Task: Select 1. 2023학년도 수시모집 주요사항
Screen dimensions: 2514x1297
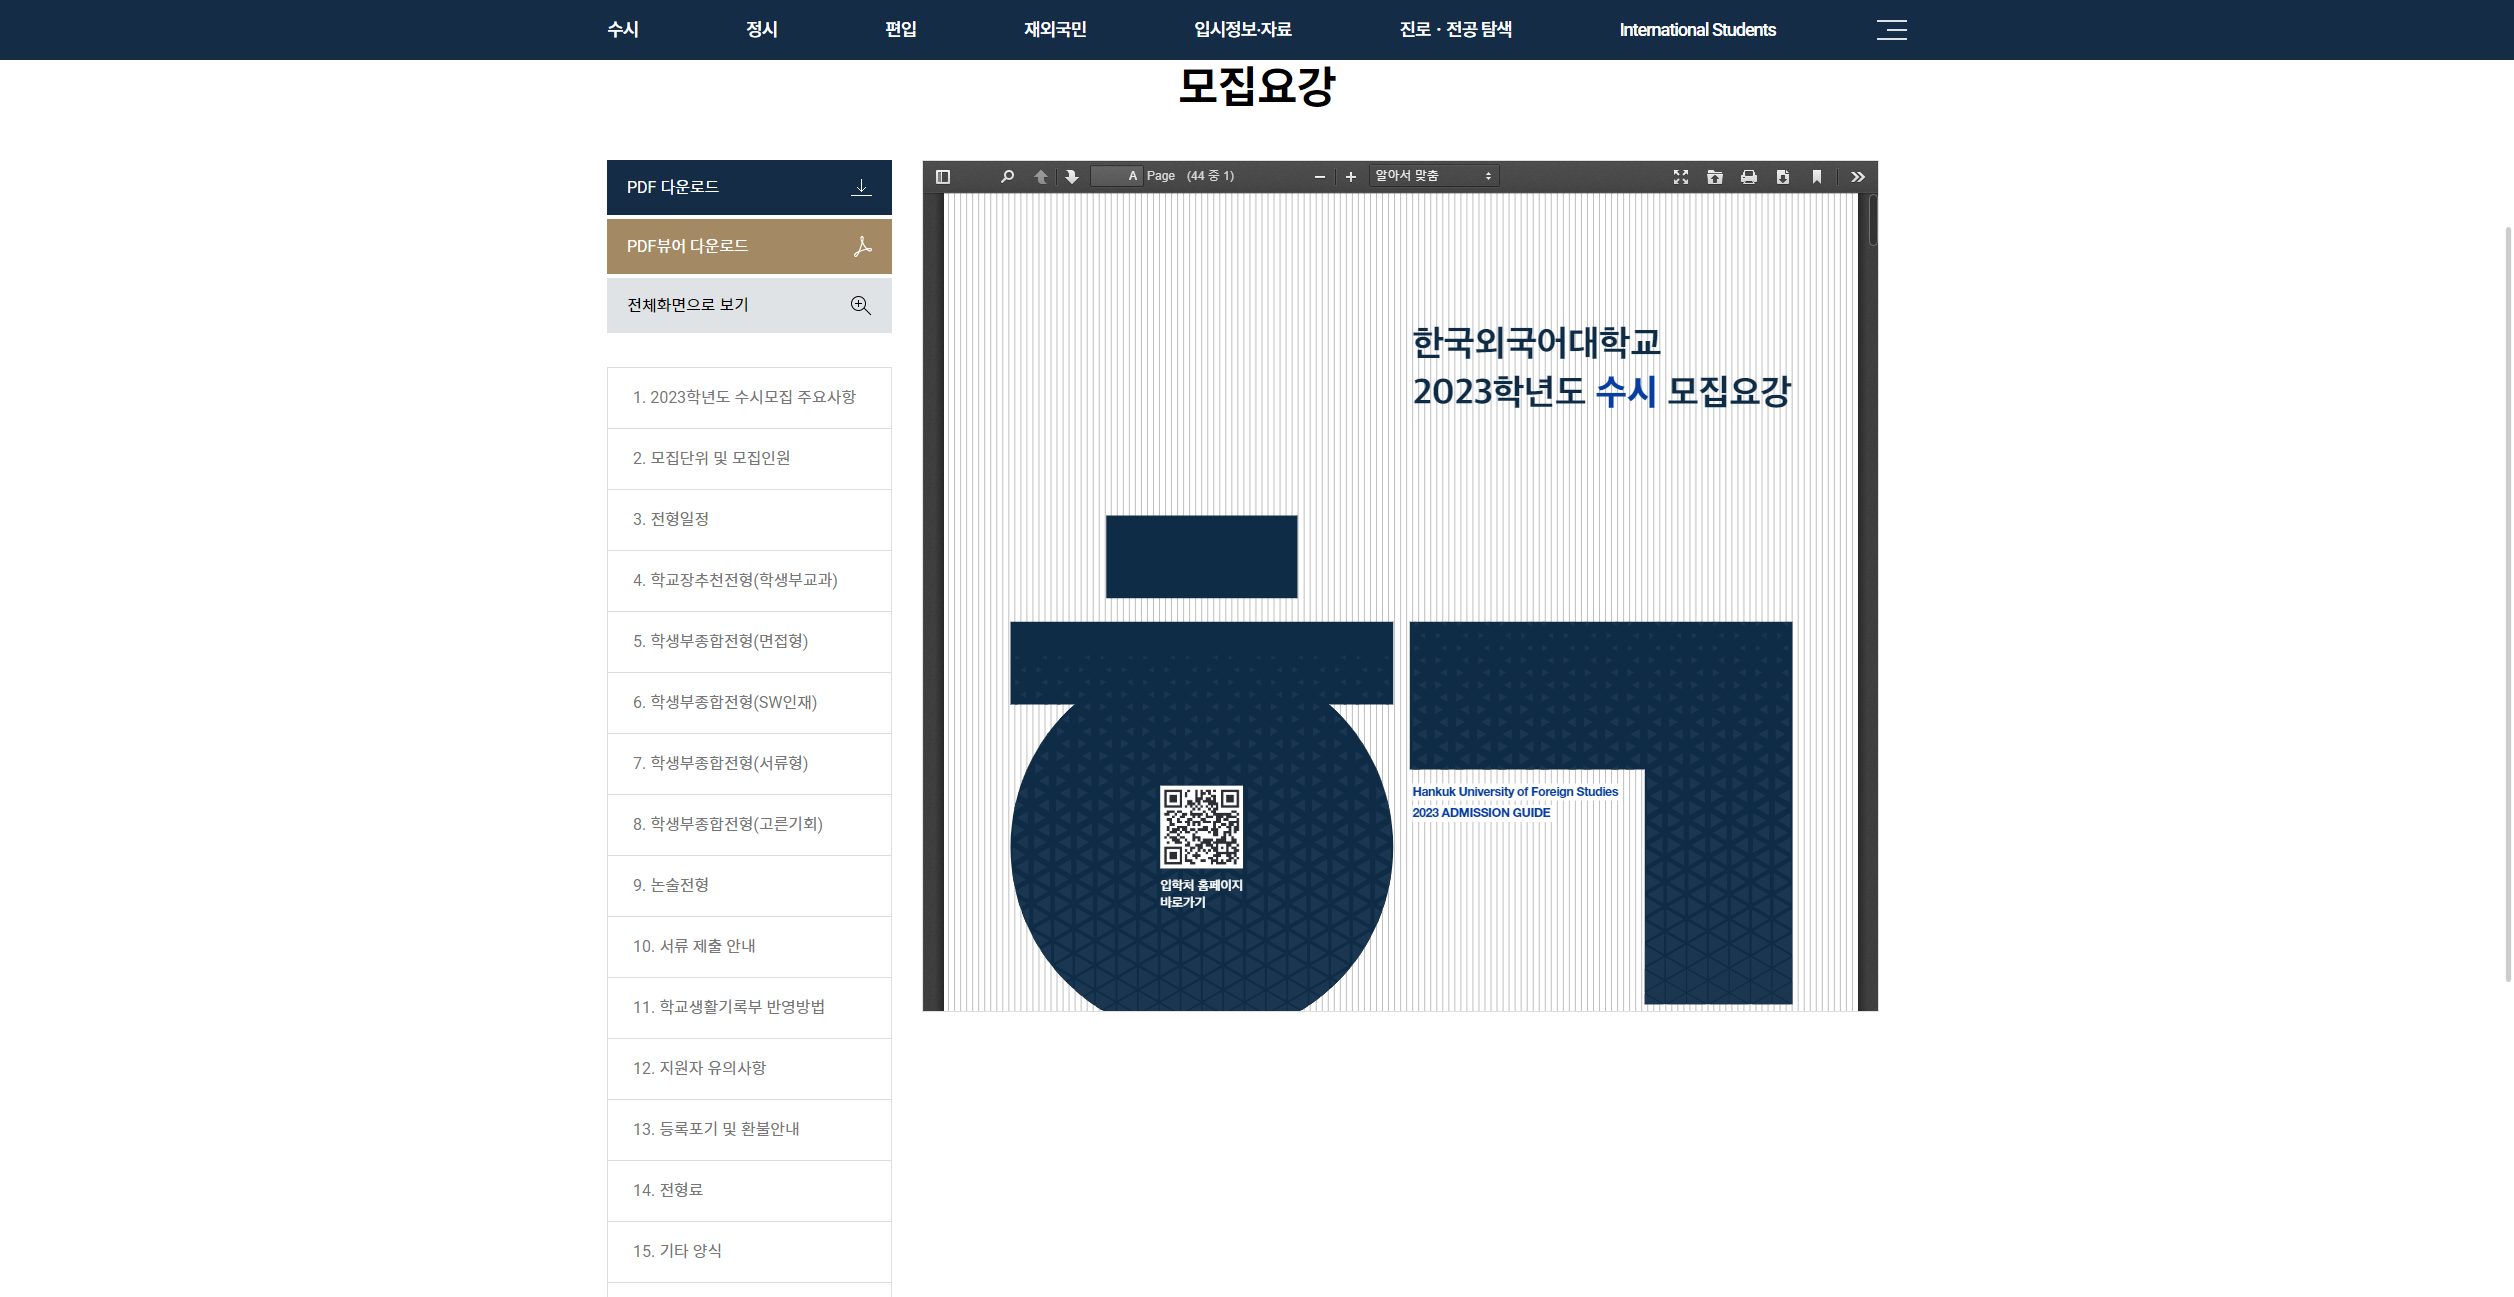Action: click(749, 398)
